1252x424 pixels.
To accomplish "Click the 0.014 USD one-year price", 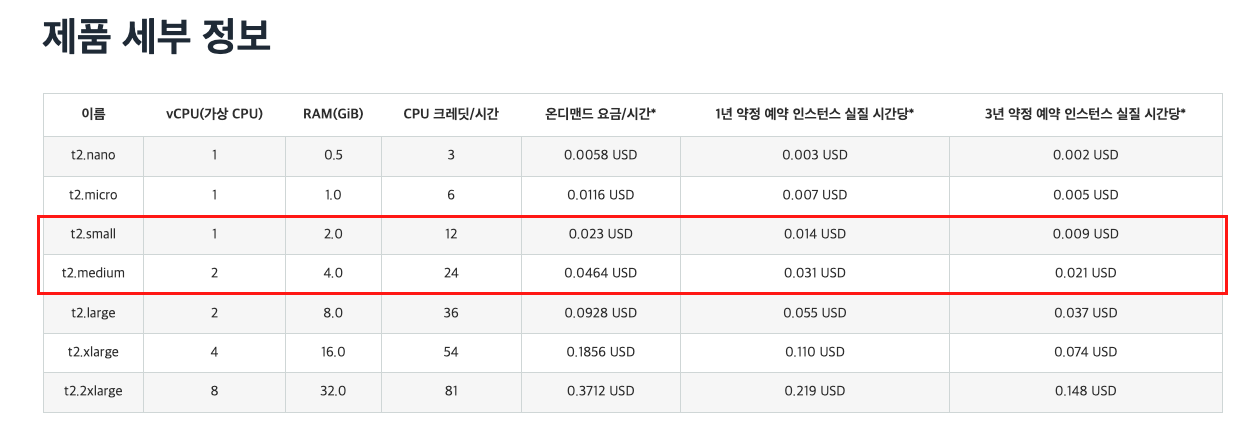I will click(x=815, y=234).
